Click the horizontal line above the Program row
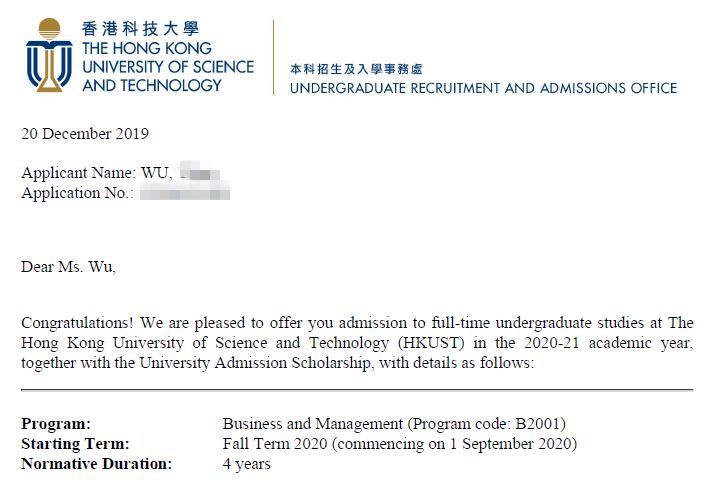This screenshot has height=480, width=719. click(357, 389)
